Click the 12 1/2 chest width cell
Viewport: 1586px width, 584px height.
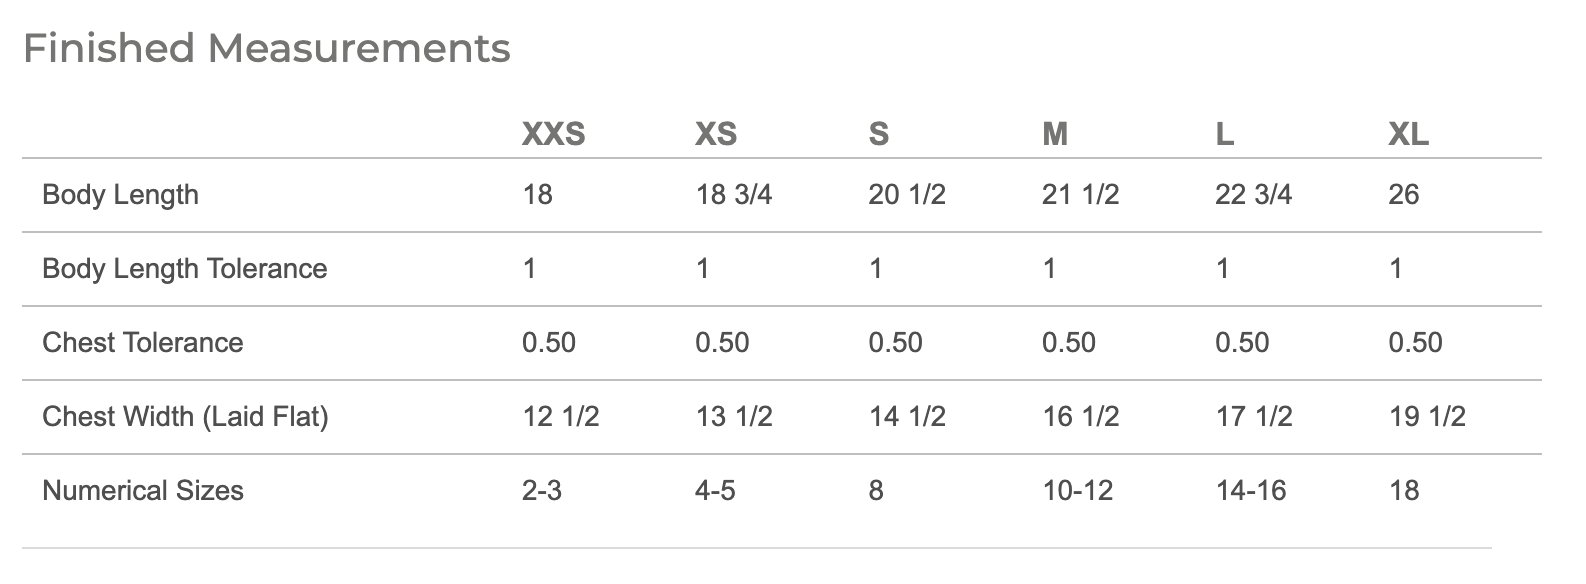coord(560,416)
